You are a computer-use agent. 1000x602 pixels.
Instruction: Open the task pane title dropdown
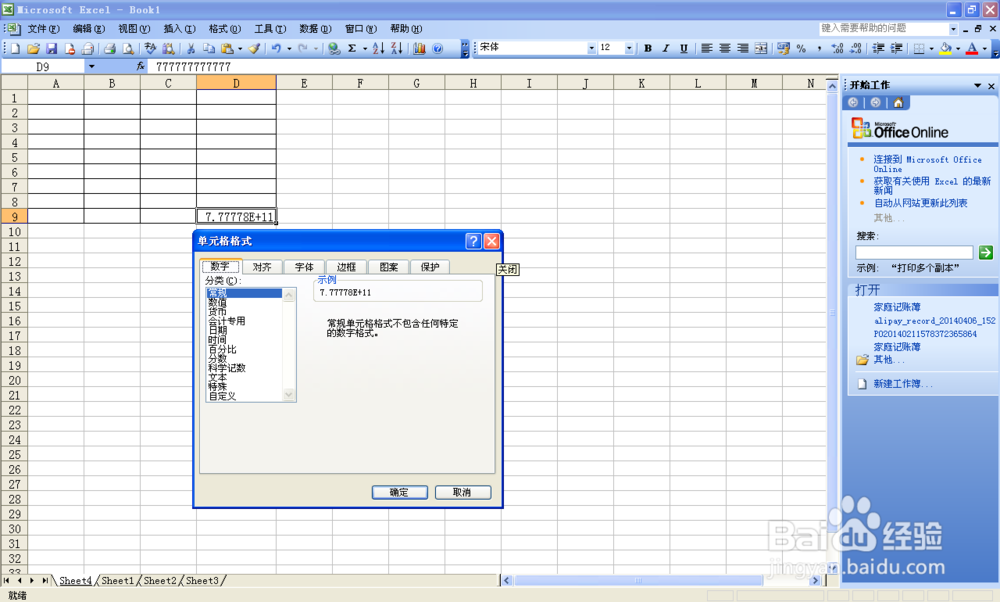(x=977, y=85)
